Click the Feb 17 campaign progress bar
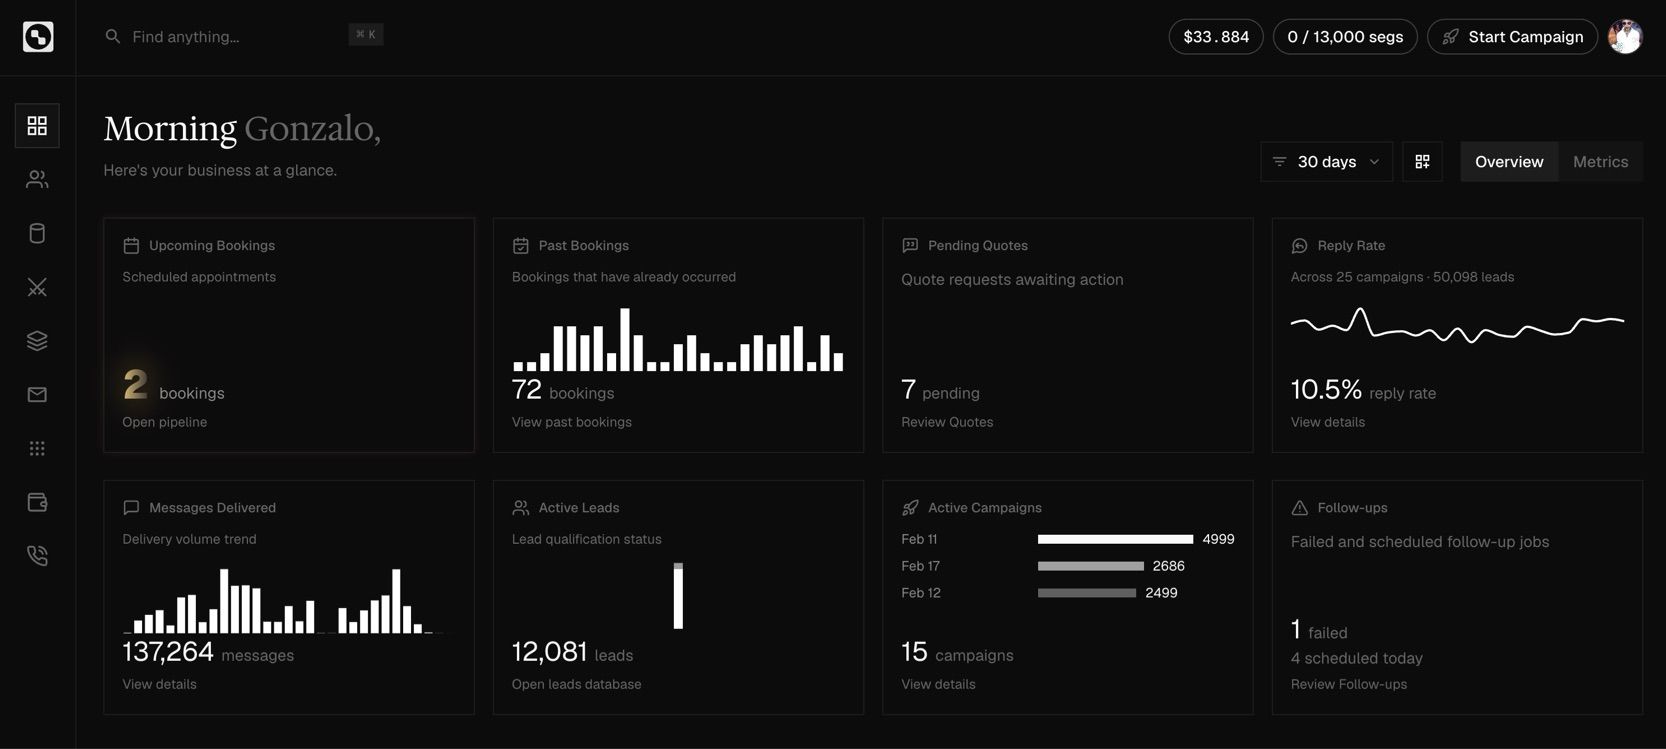This screenshot has width=1666, height=749. (x=1091, y=566)
